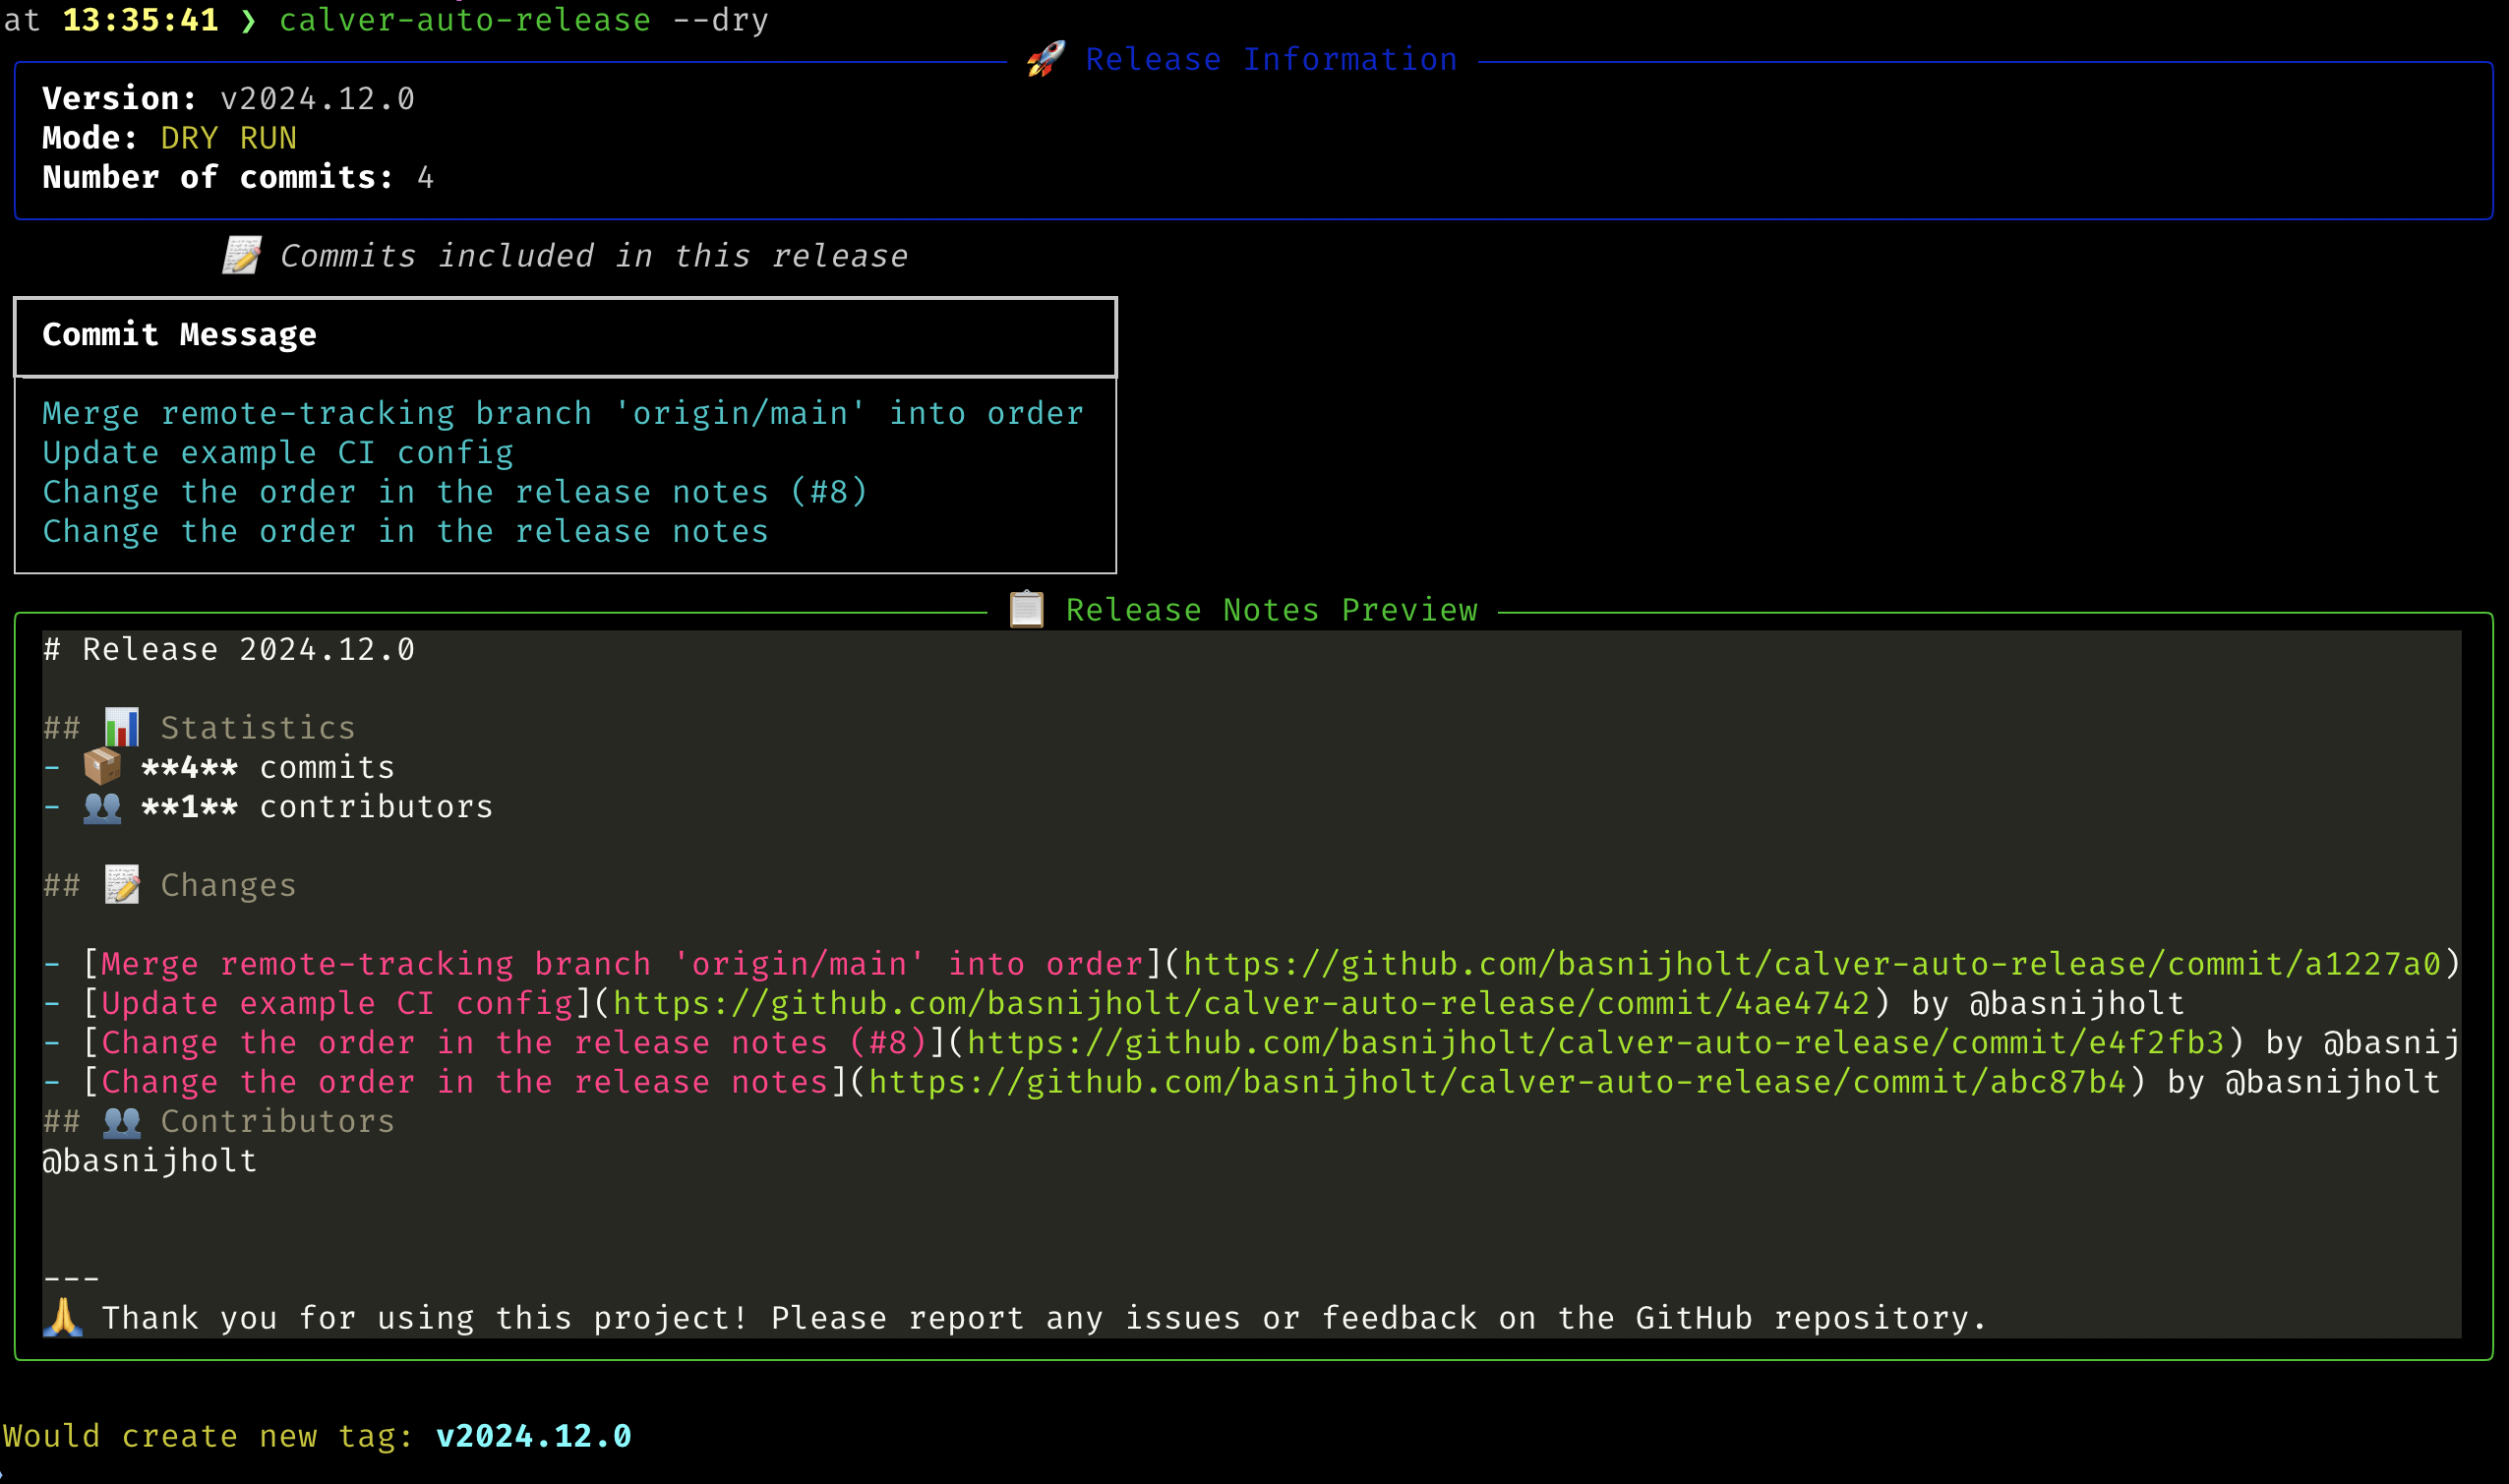Image resolution: width=2509 pixels, height=1484 pixels.
Task: Click the 'Version:' label
Action: pyautogui.click(x=120, y=98)
